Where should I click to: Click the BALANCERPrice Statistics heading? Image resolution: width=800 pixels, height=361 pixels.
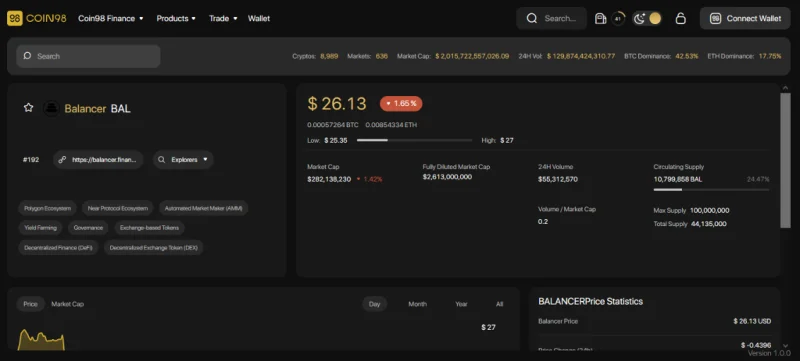pos(590,301)
